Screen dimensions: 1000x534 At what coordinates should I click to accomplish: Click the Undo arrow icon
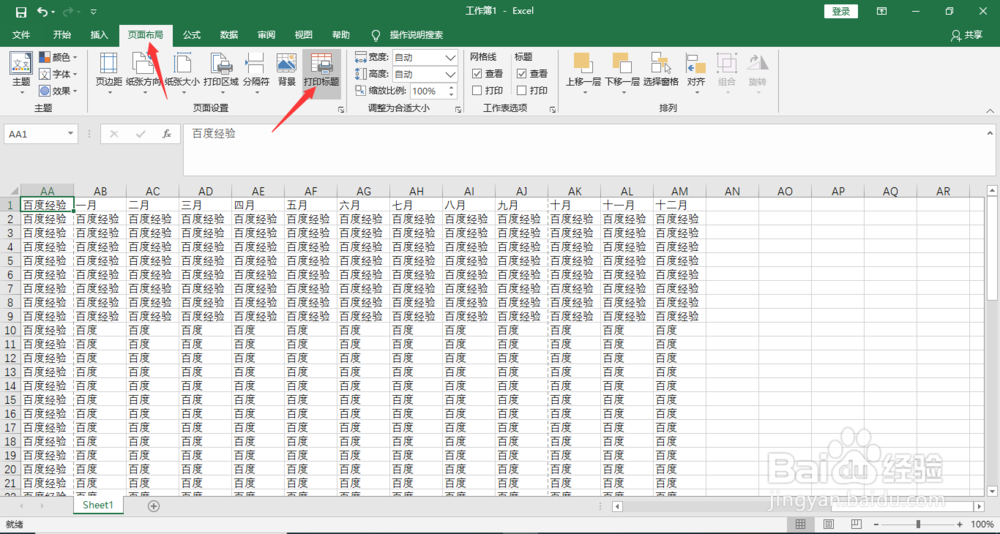pyautogui.click(x=43, y=11)
